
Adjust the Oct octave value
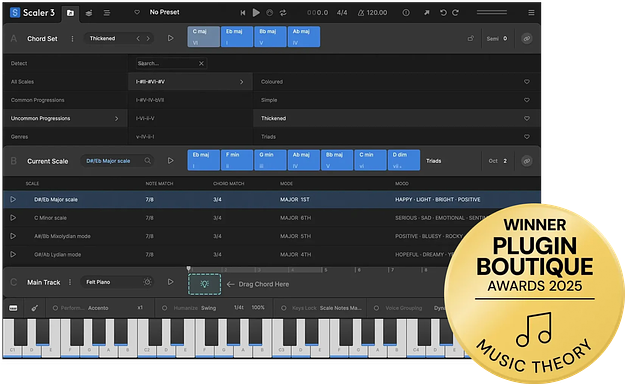[x=505, y=161]
